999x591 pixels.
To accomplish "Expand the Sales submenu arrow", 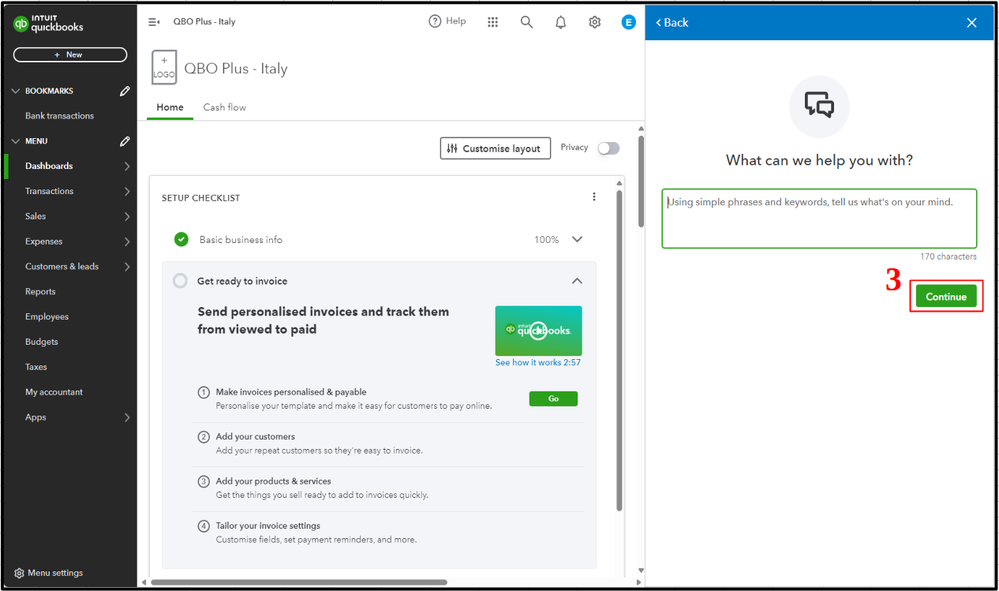I will coord(127,216).
